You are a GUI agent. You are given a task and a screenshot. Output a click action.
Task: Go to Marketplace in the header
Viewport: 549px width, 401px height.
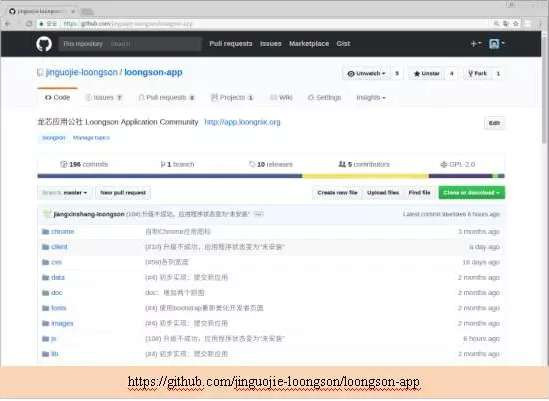pyautogui.click(x=309, y=44)
